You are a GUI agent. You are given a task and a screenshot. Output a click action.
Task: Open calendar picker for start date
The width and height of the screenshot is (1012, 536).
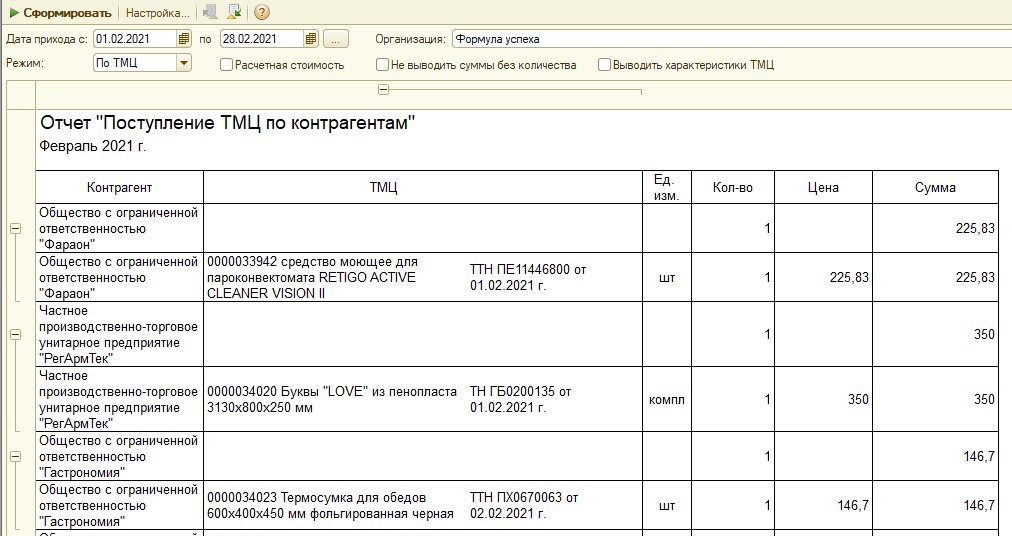point(184,39)
